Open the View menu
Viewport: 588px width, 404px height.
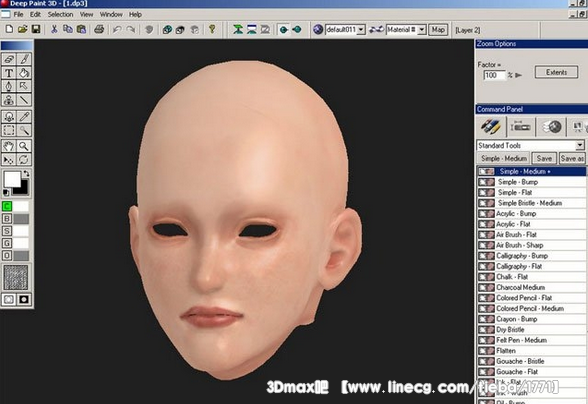pos(86,14)
